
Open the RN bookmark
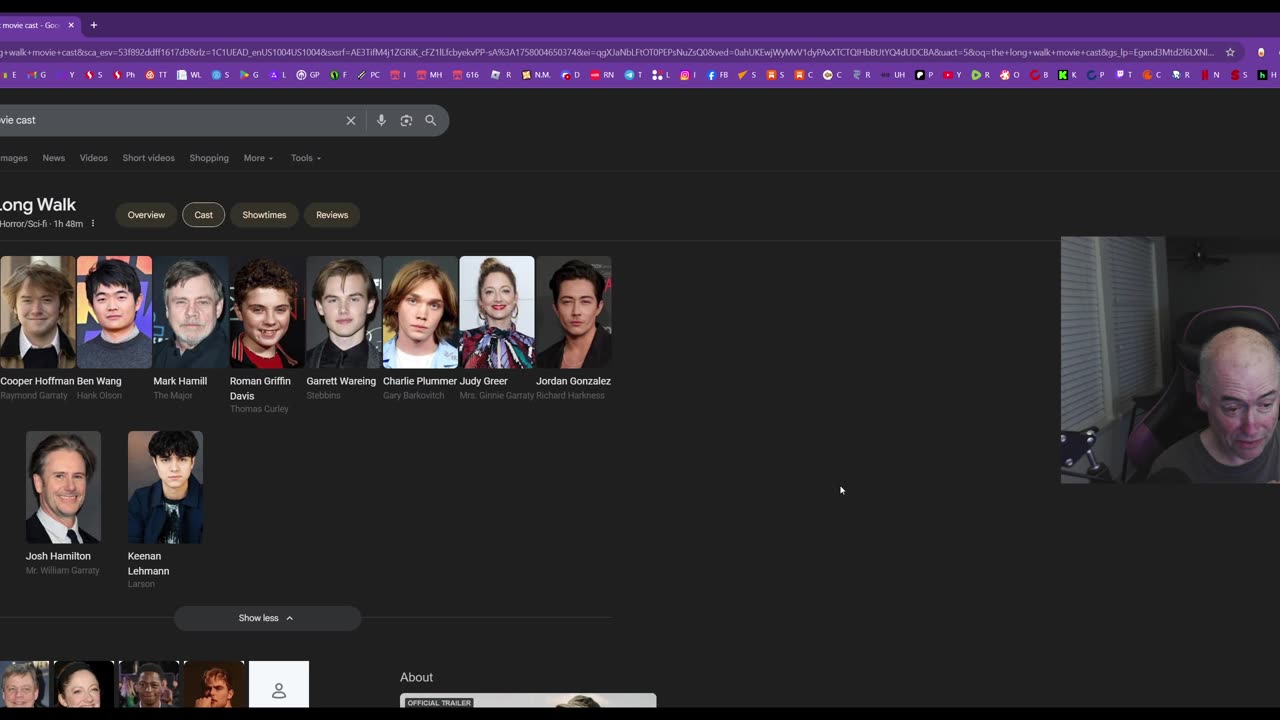coord(602,75)
